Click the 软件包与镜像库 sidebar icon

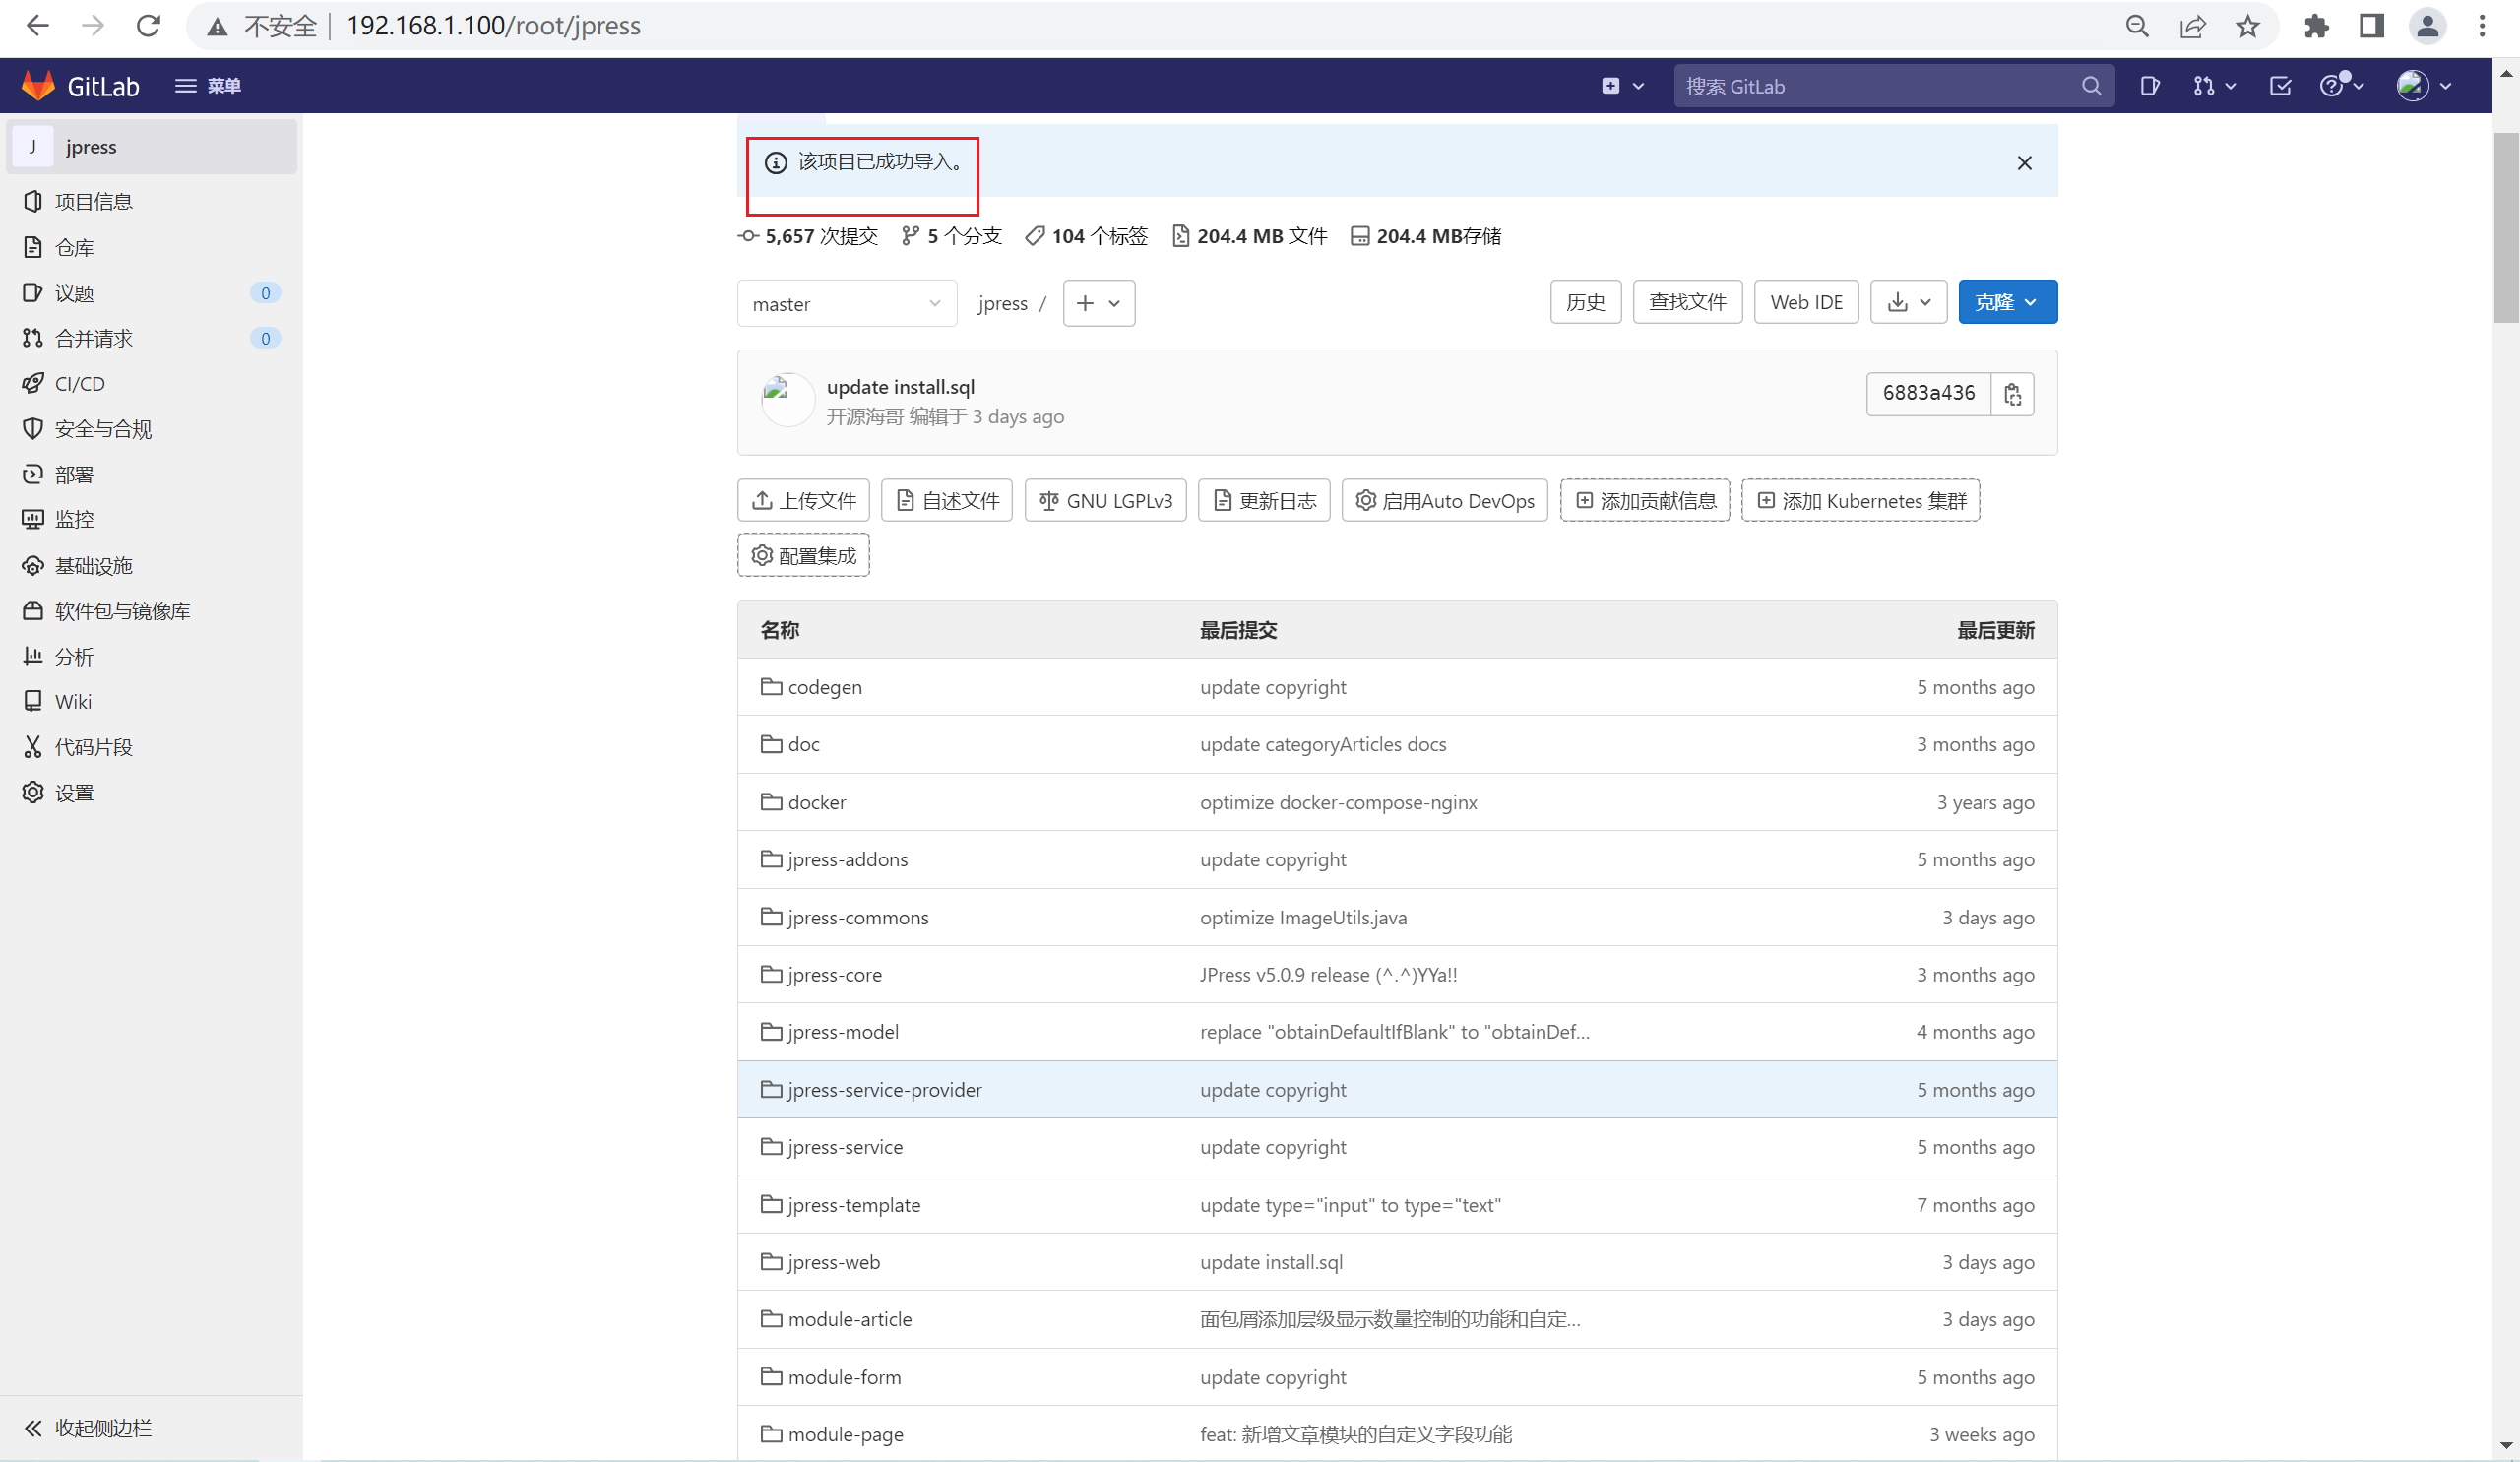[33, 611]
